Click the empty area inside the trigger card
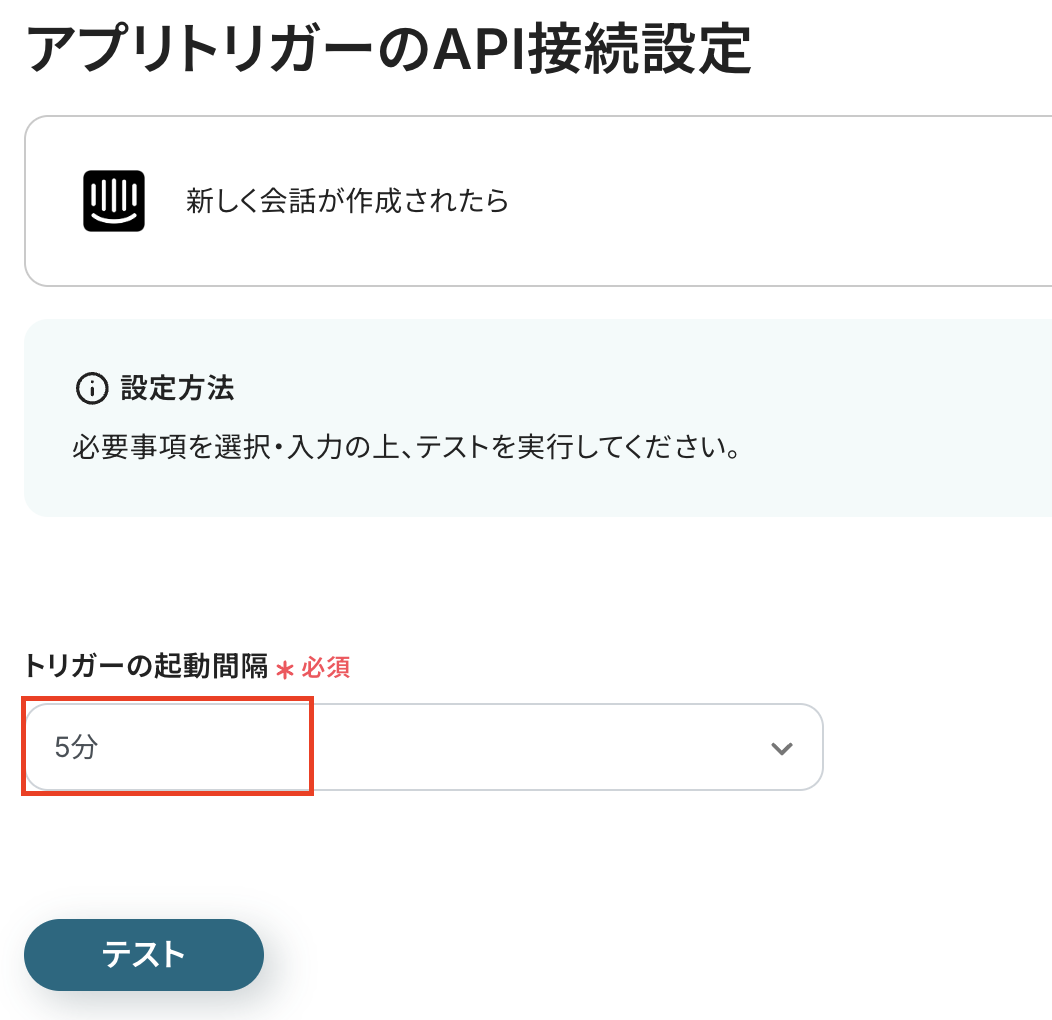Viewport: 1052px width, 1020px height. click(780, 201)
